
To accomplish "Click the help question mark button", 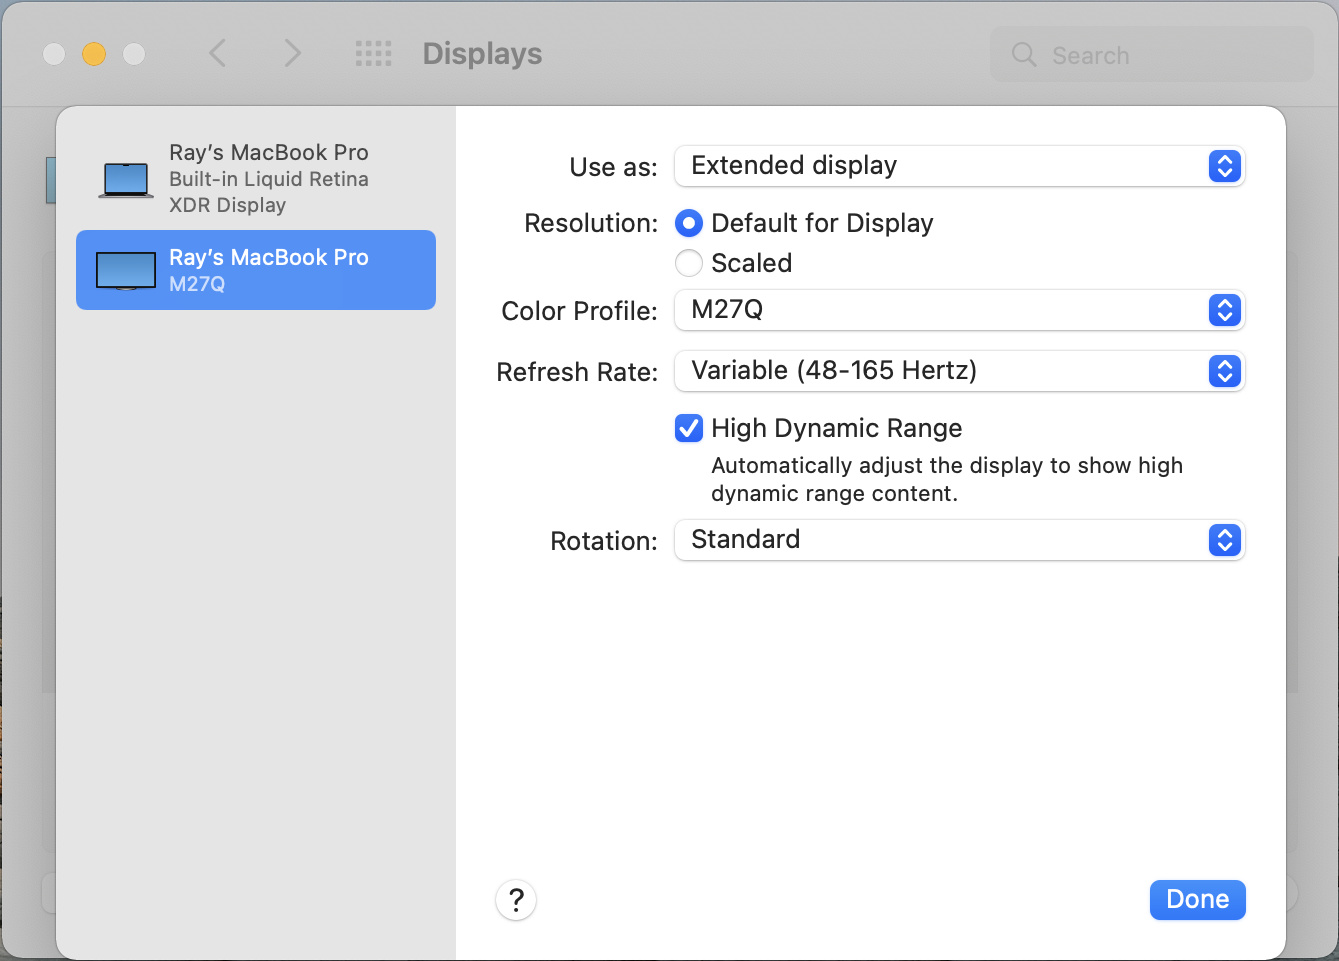I will click(x=516, y=900).
